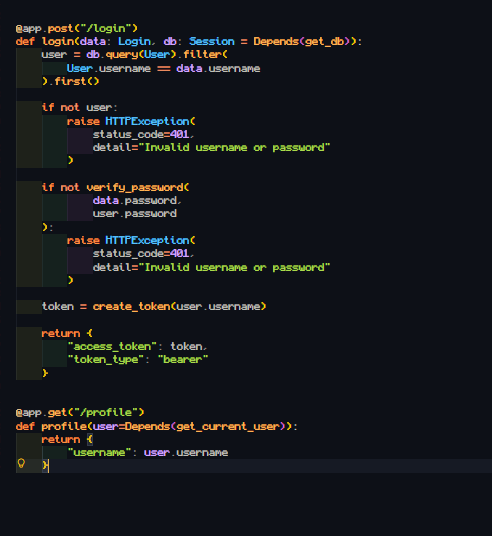Click the "access_token" dictionary key
The height and width of the screenshot is (536, 492).
point(112,347)
